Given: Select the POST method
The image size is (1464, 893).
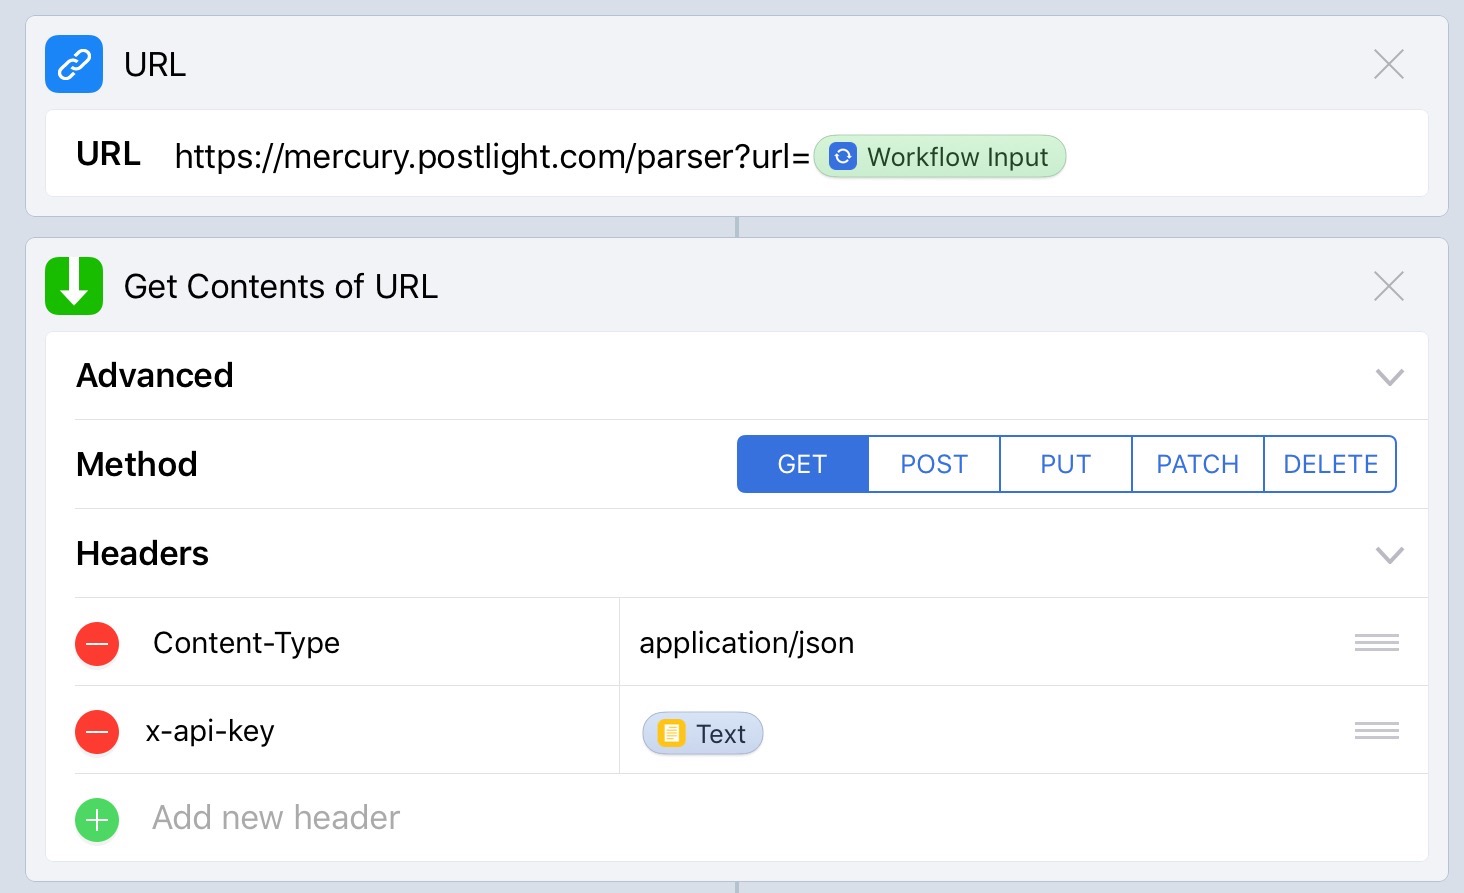Looking at the screenshot, I should [x=934, y=464].
